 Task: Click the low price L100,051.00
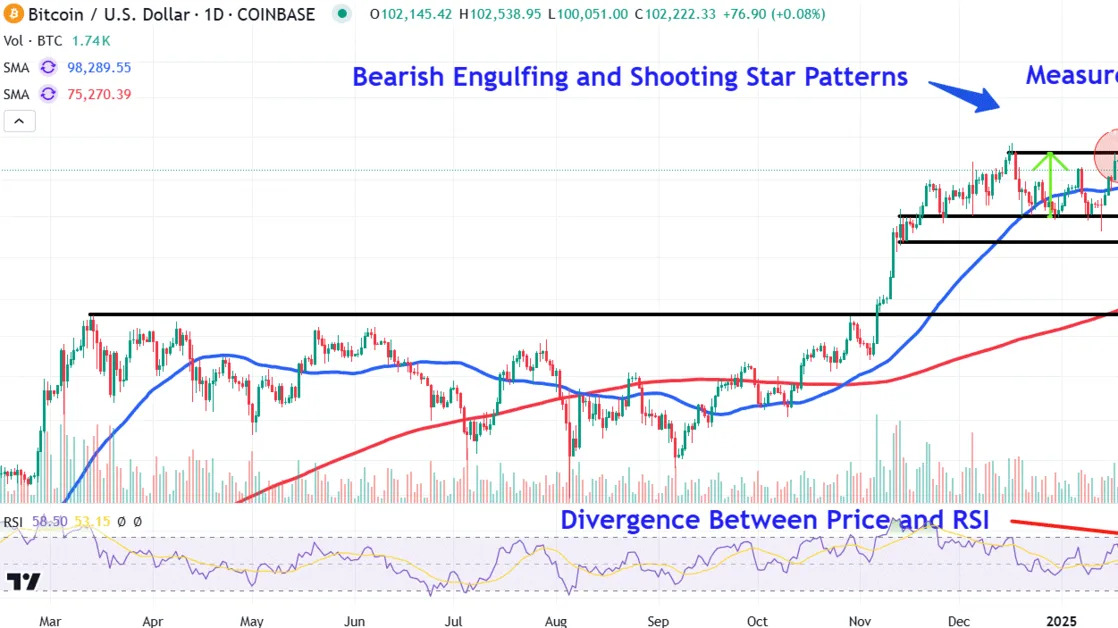point(588,14)
